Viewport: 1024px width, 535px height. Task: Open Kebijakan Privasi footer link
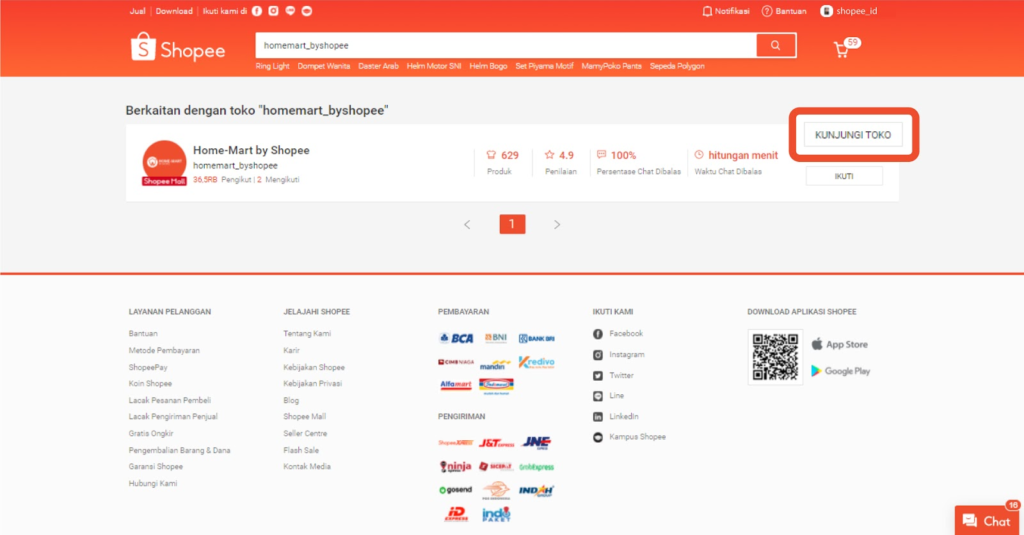pyautogui.click(x=312, y=384)
